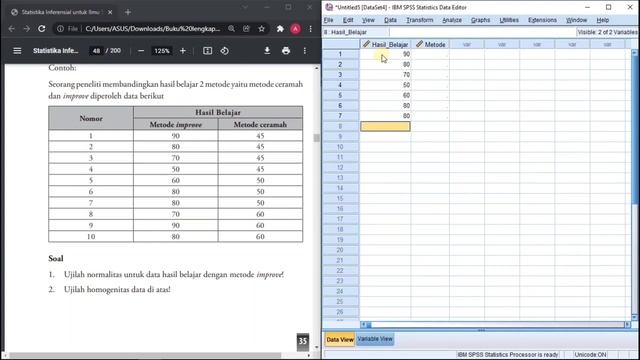Click the file info icon in address bar

(x=60, y=29)
